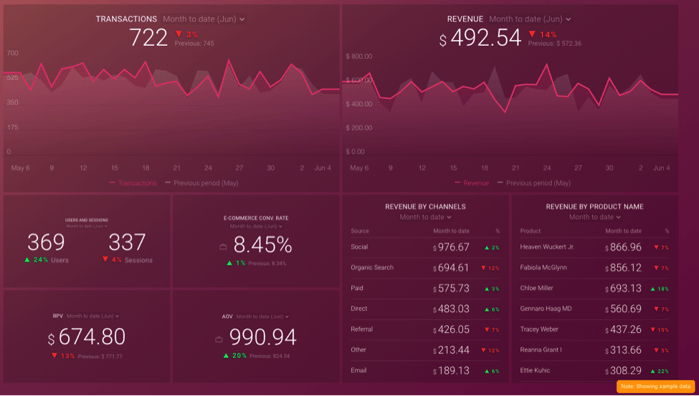Select the Social channel row
Image resolution: width=699 pixels, height=396 pixels.
click(x=425, y=247)
